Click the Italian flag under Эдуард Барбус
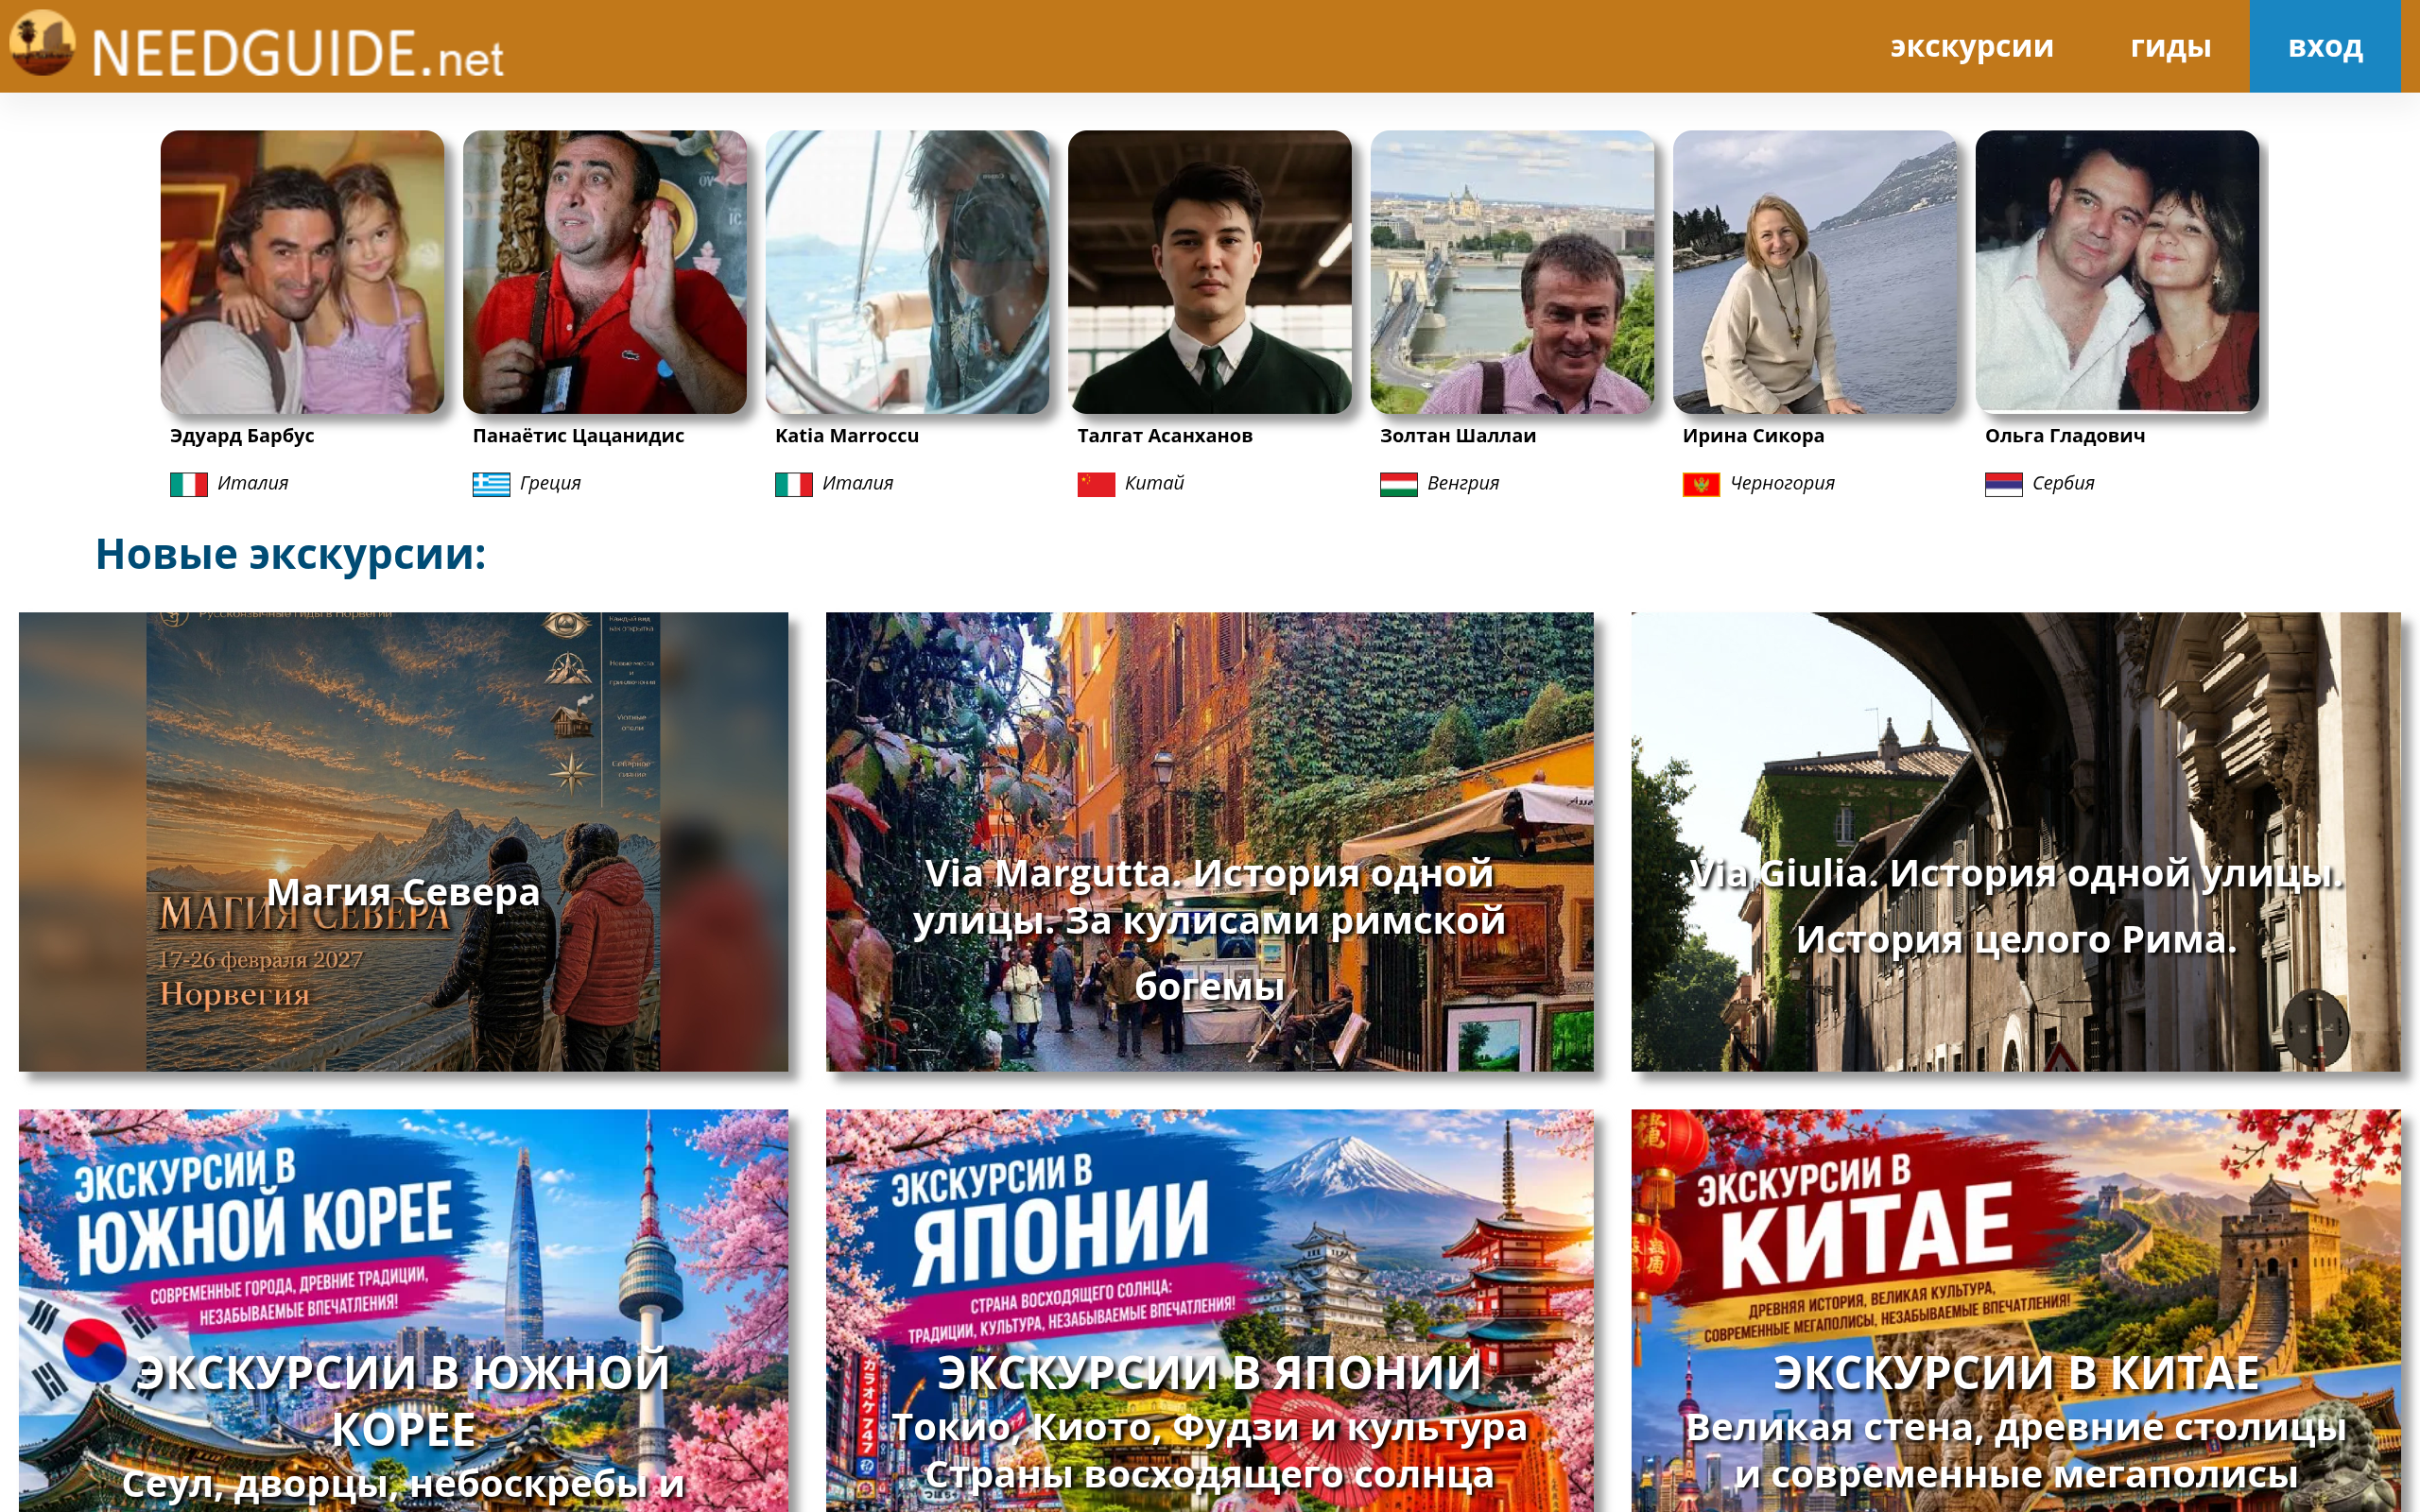 (x=189, y=484)
